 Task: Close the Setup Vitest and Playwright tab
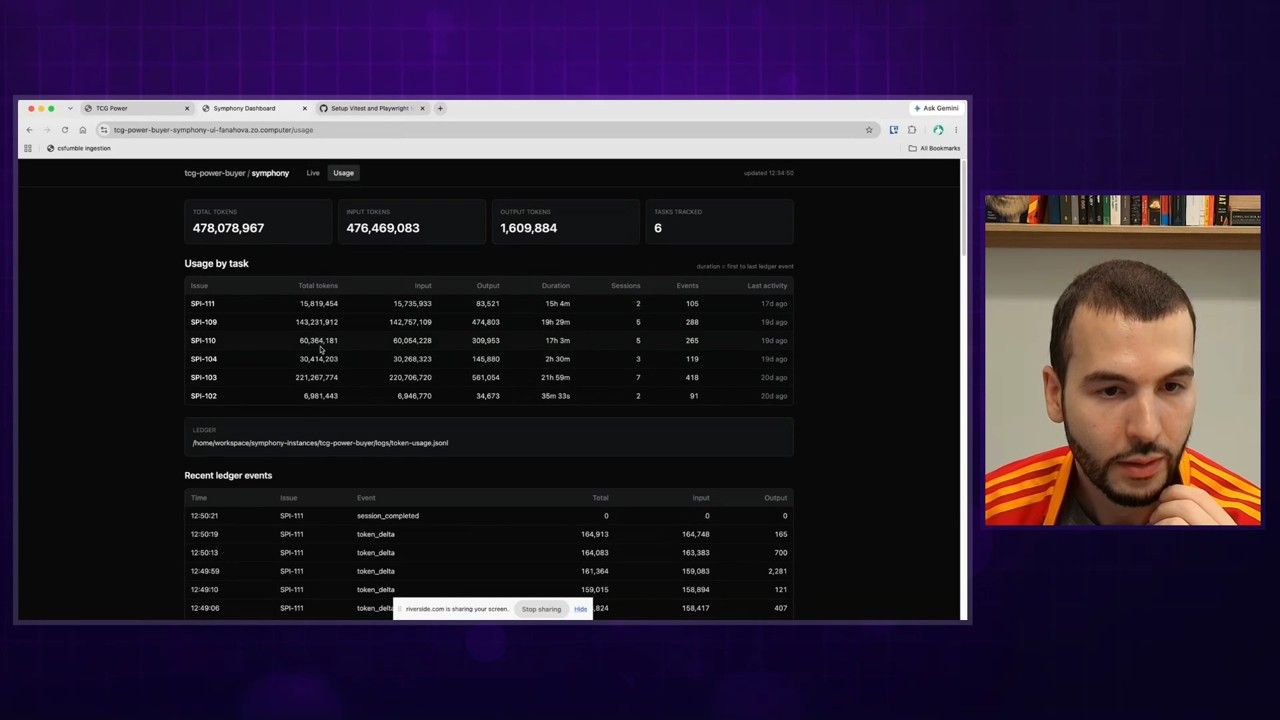pyautogui.click(x=422, y=108)
